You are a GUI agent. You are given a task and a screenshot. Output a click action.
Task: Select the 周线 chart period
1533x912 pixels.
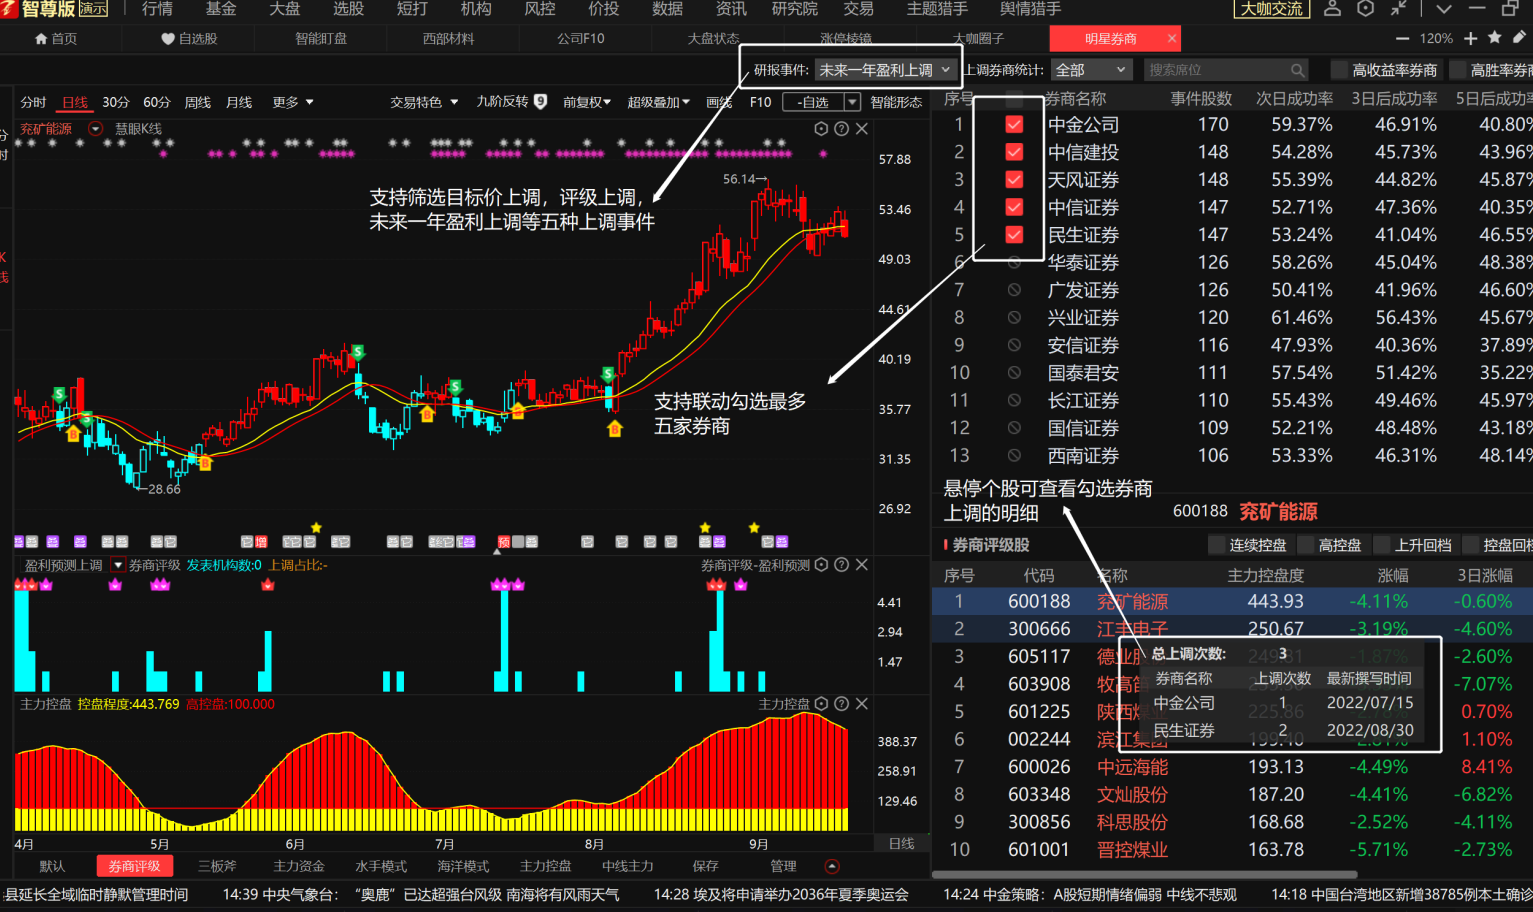click(198, 102)
